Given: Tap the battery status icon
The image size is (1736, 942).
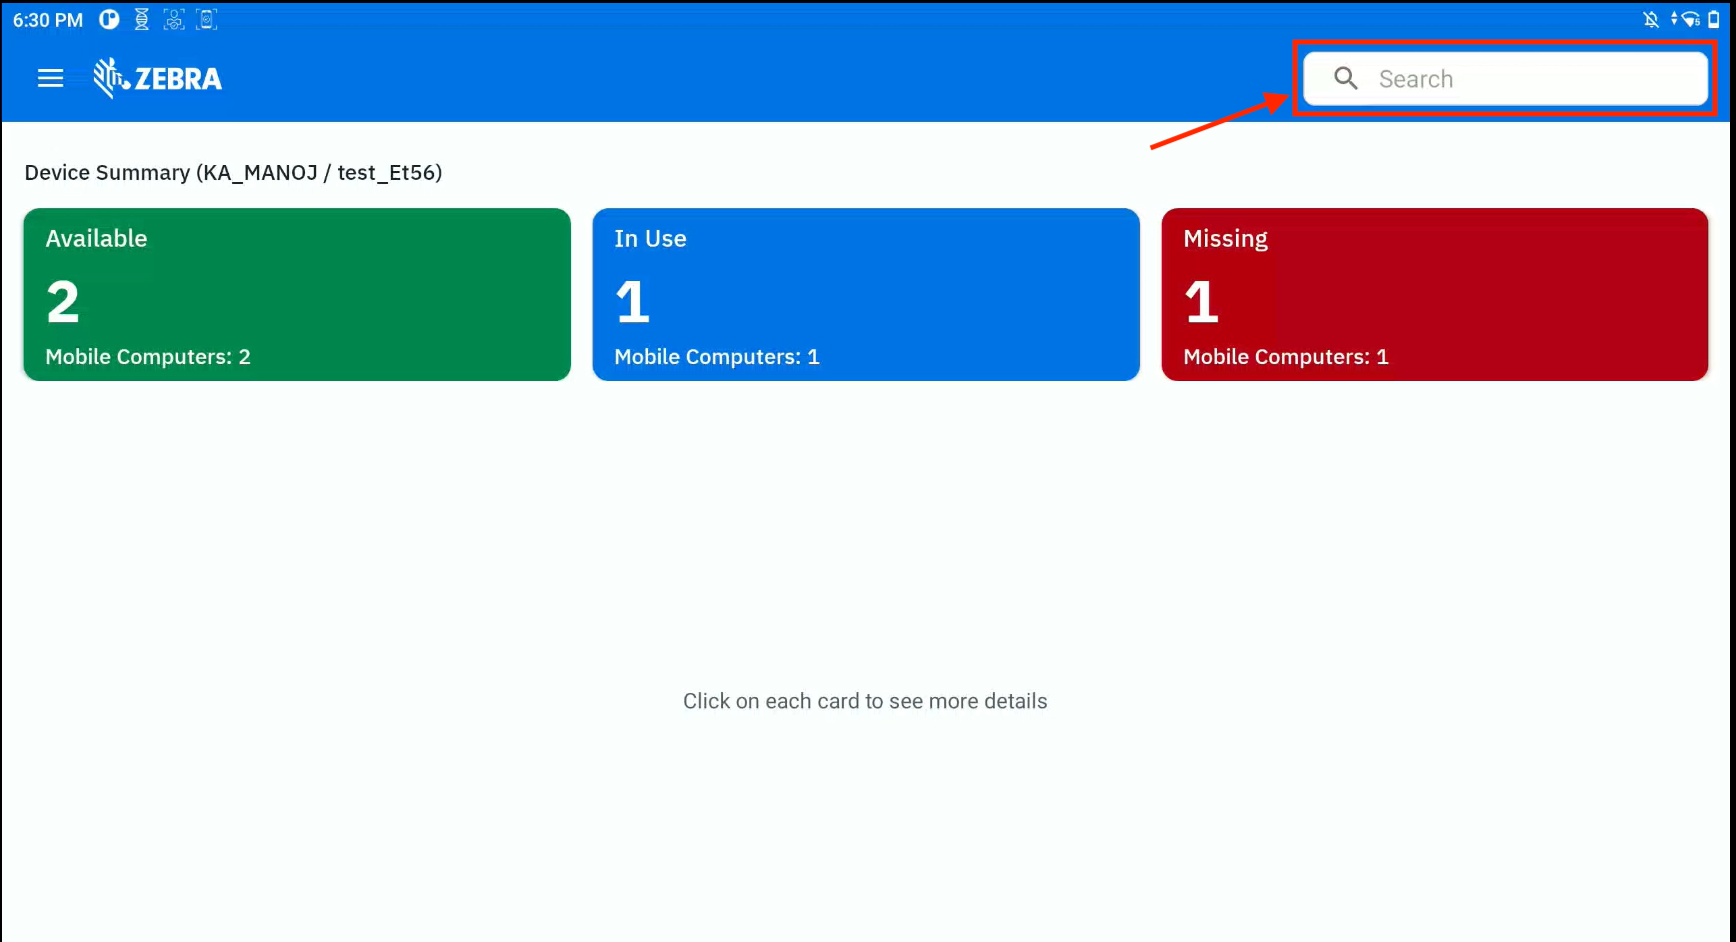Looking at the screenshot, I should pyautogui.click(x=1714, y=20).
